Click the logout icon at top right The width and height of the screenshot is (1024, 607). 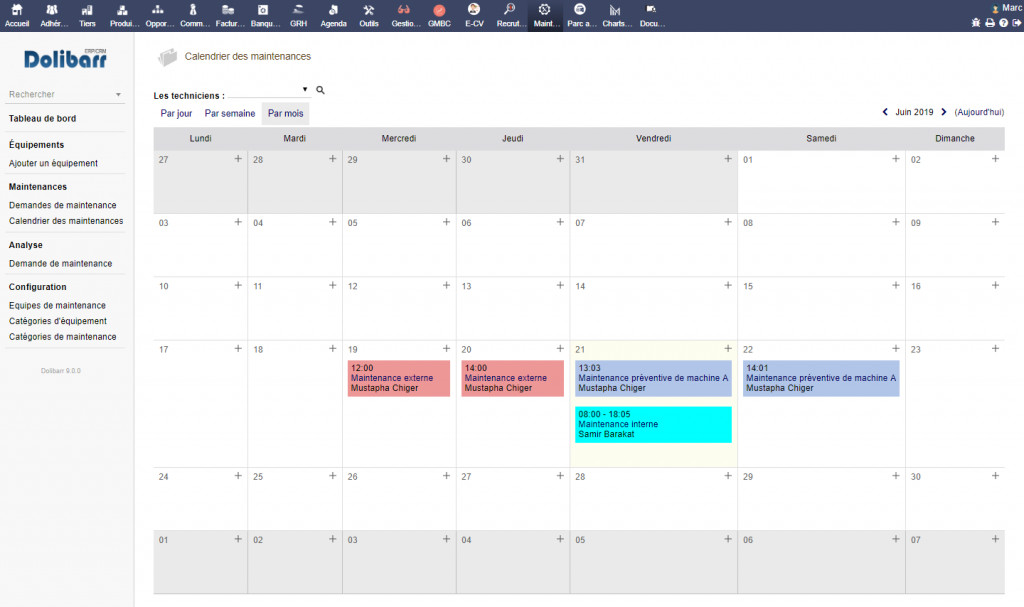[x=1016, y=22]
